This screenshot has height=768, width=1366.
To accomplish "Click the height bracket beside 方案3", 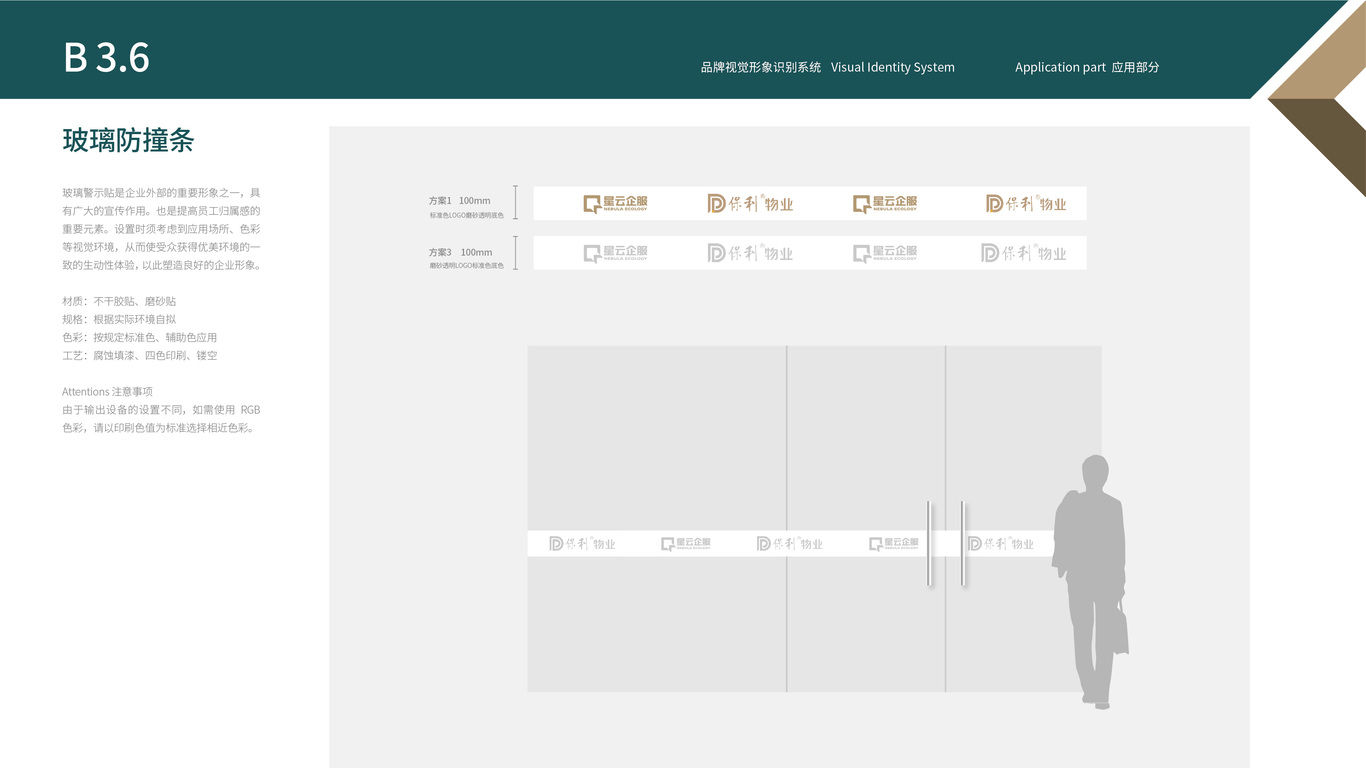I will [x=516, y=253].
